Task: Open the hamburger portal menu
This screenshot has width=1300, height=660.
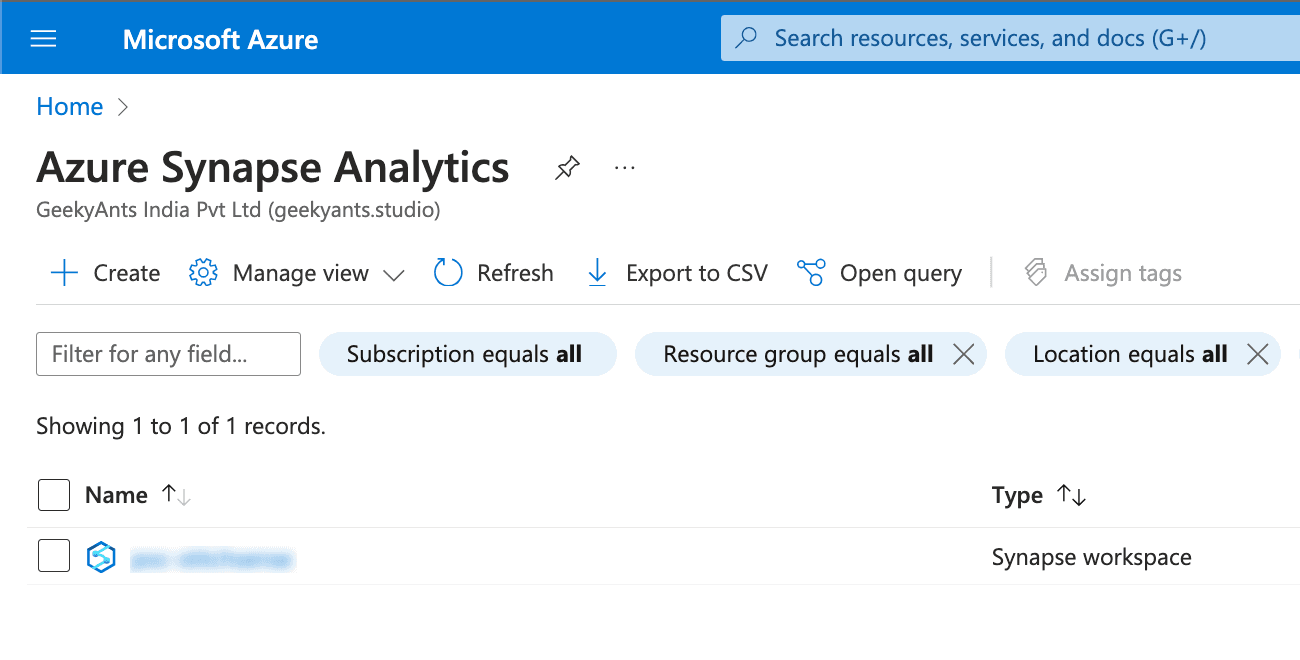Action: point(44,39)
